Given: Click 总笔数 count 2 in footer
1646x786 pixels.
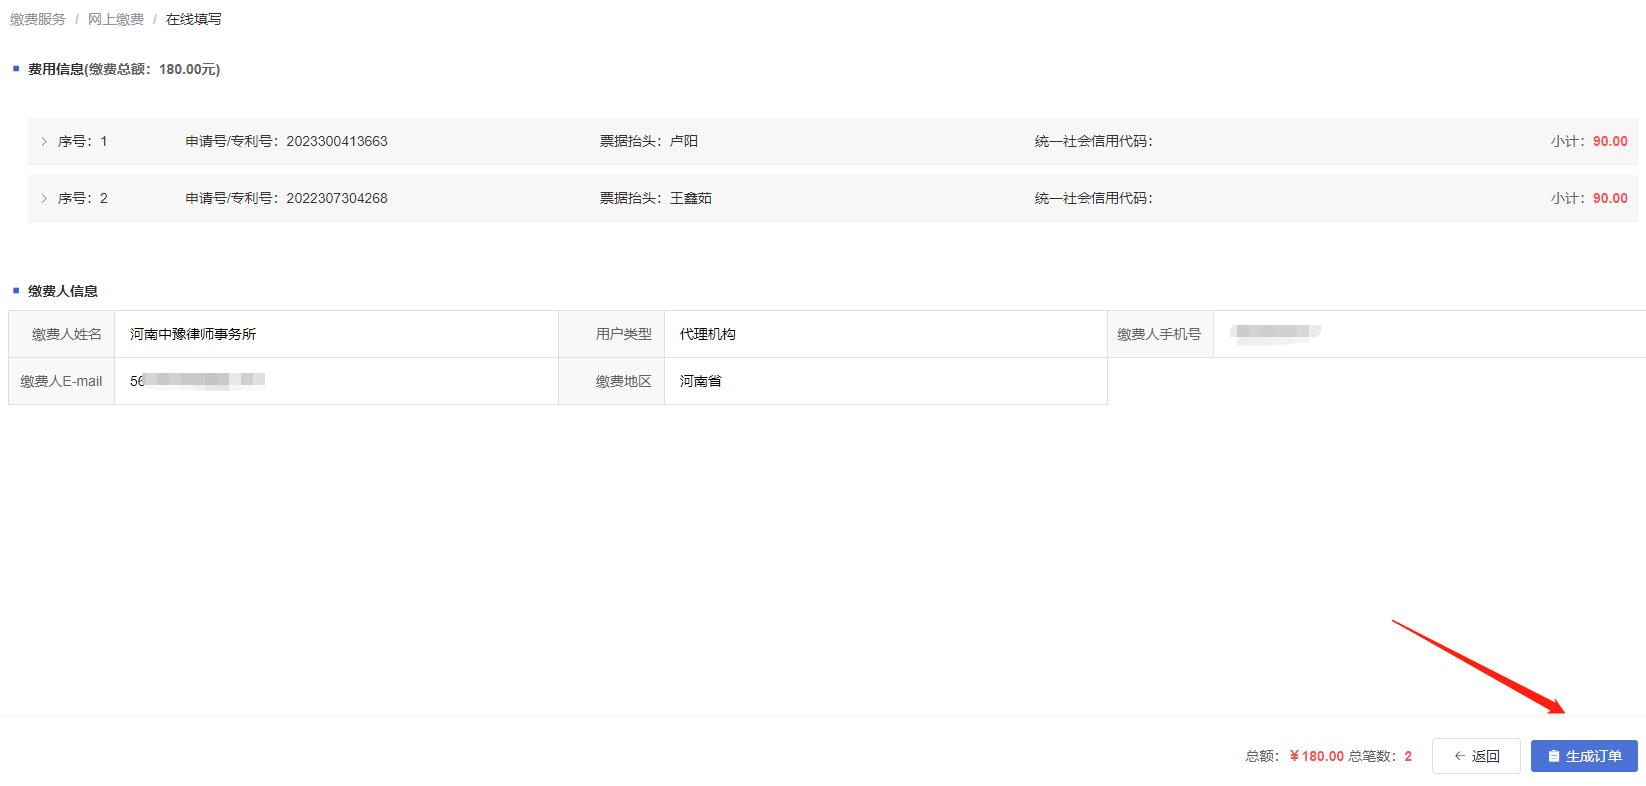Looking at the screenshot, I should pos(1408,756).
